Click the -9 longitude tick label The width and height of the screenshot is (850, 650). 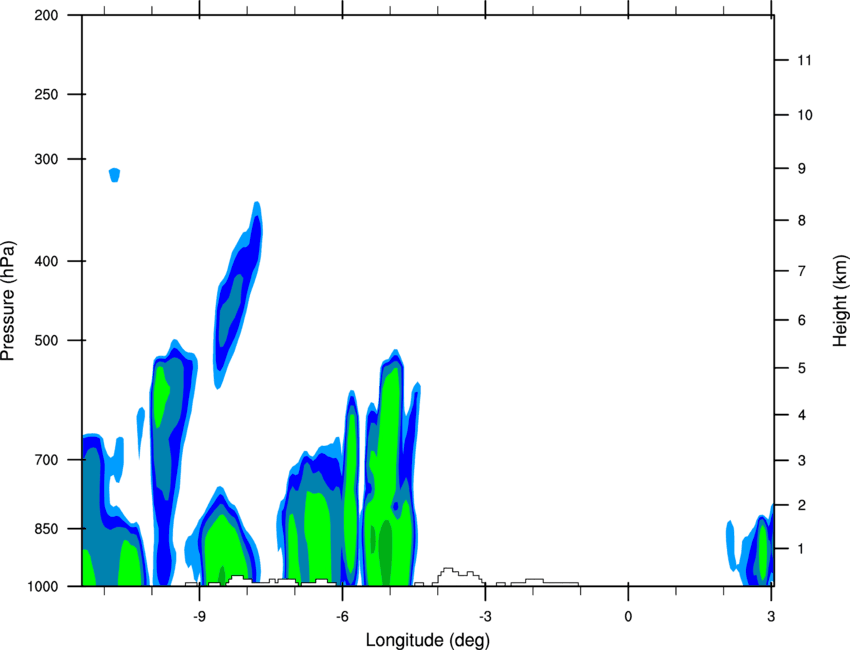coord(199,617)
